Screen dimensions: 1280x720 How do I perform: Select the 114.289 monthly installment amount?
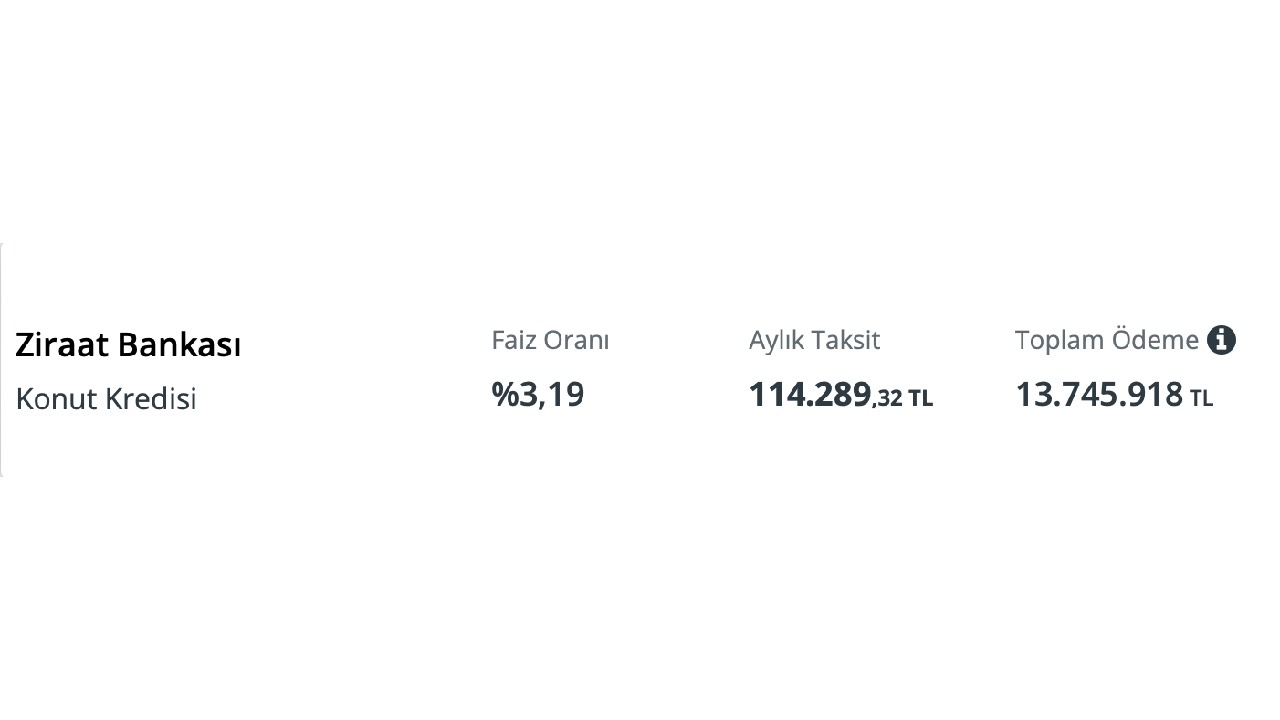click(x=809, y=395)
